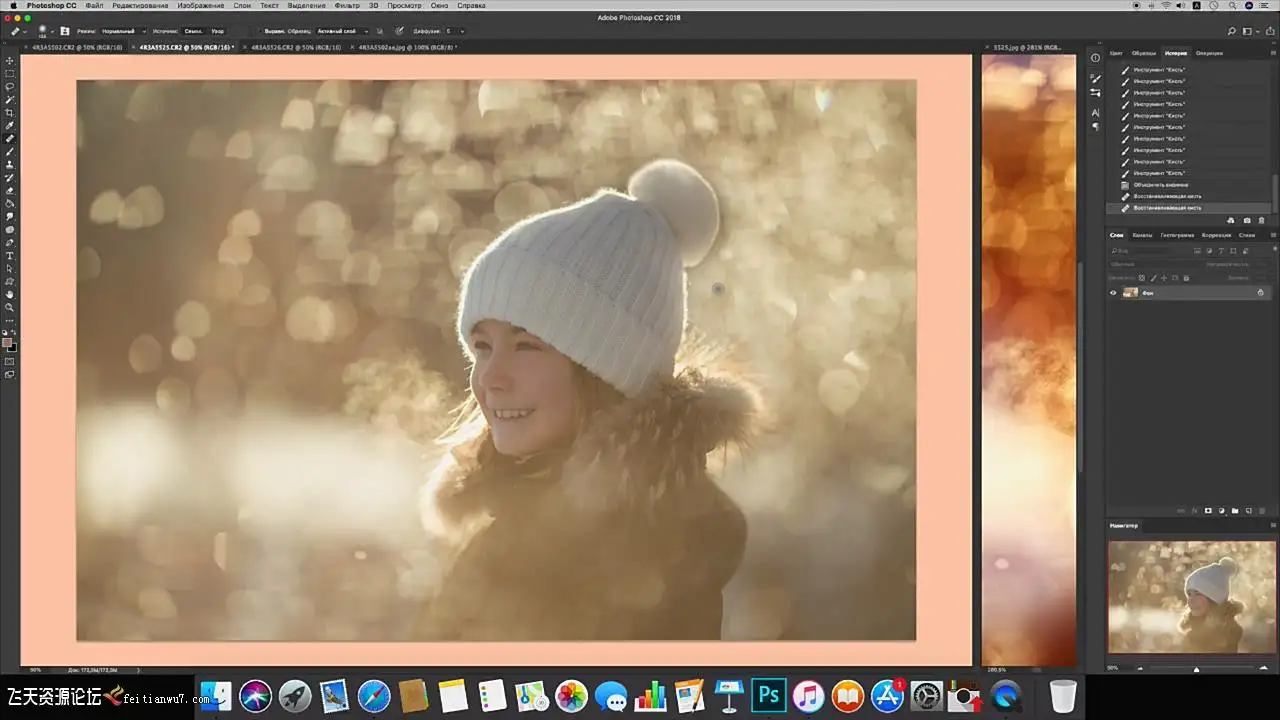Open the Диффузия value dropdown
1280x720 pixels.
pyautogui.click(x=454, y=31)
